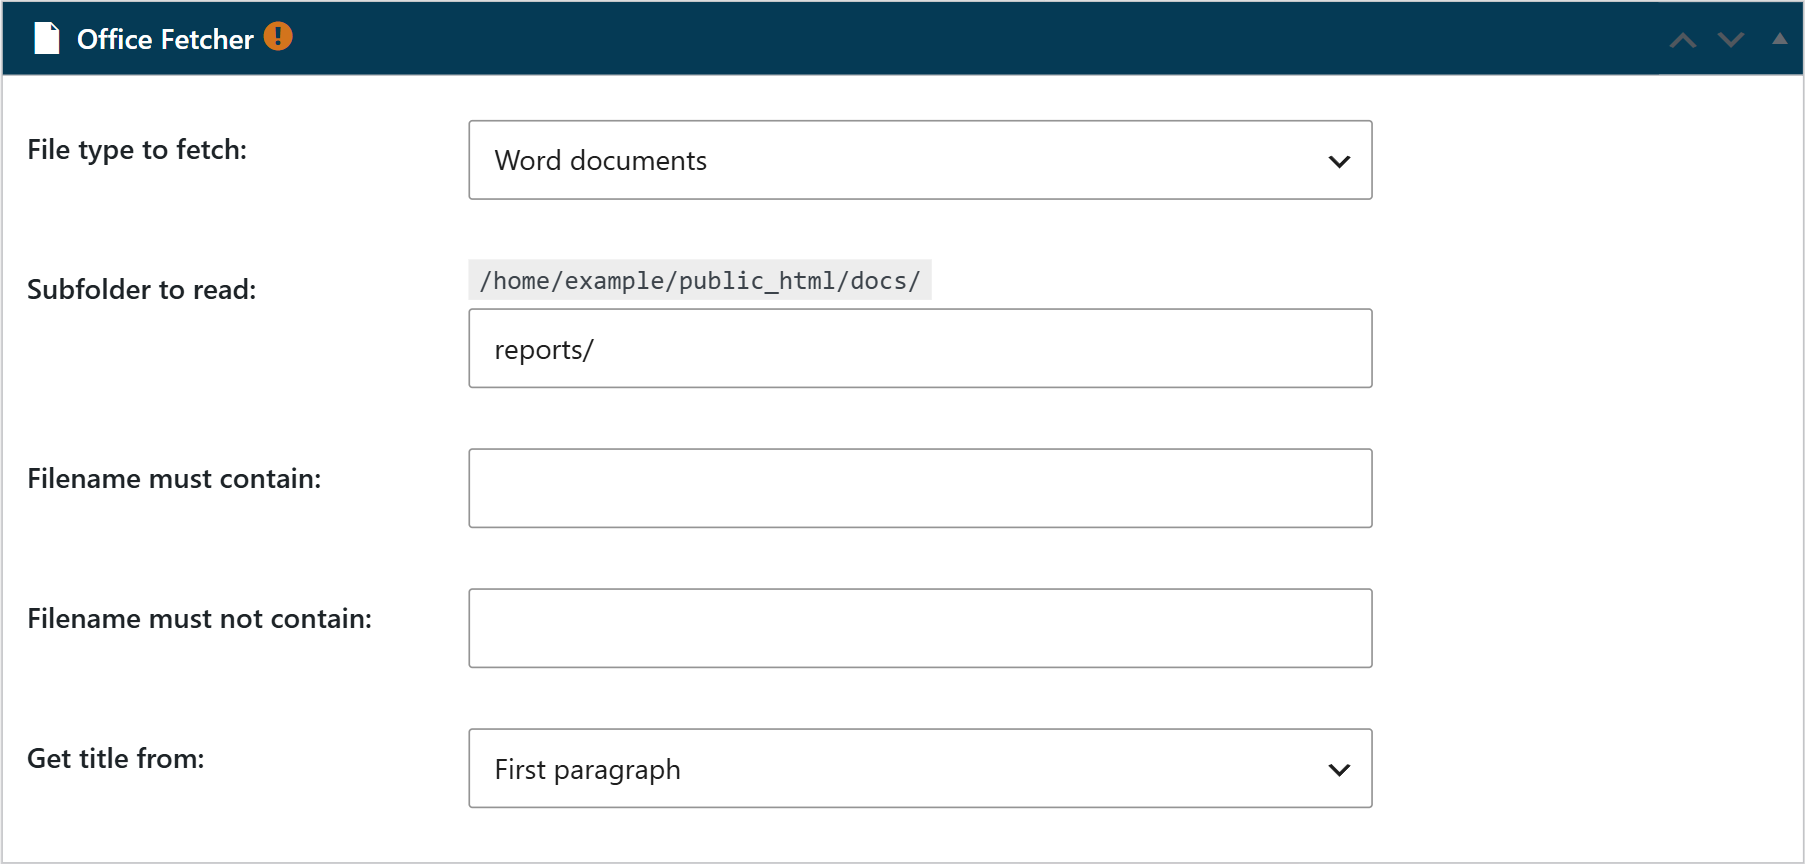
Task: Open the File type to fetch dropdown
Action: 920,160
